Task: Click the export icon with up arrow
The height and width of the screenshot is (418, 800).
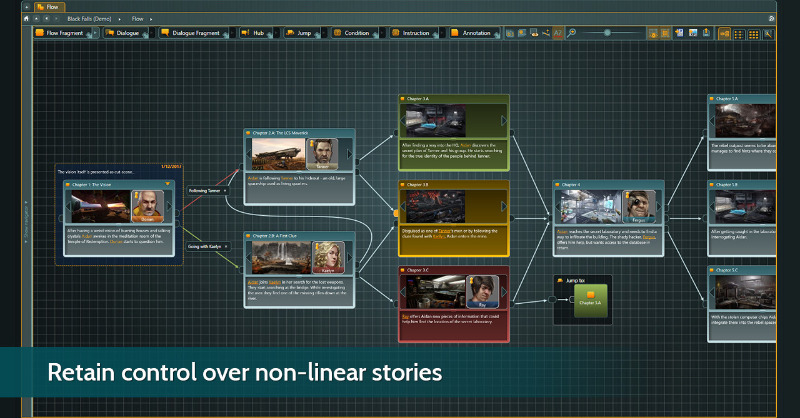Action: [706, 33]
